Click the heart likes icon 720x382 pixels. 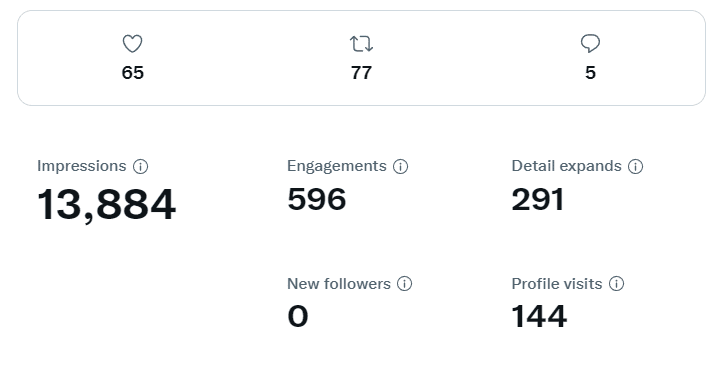click(x=132, y=44)
